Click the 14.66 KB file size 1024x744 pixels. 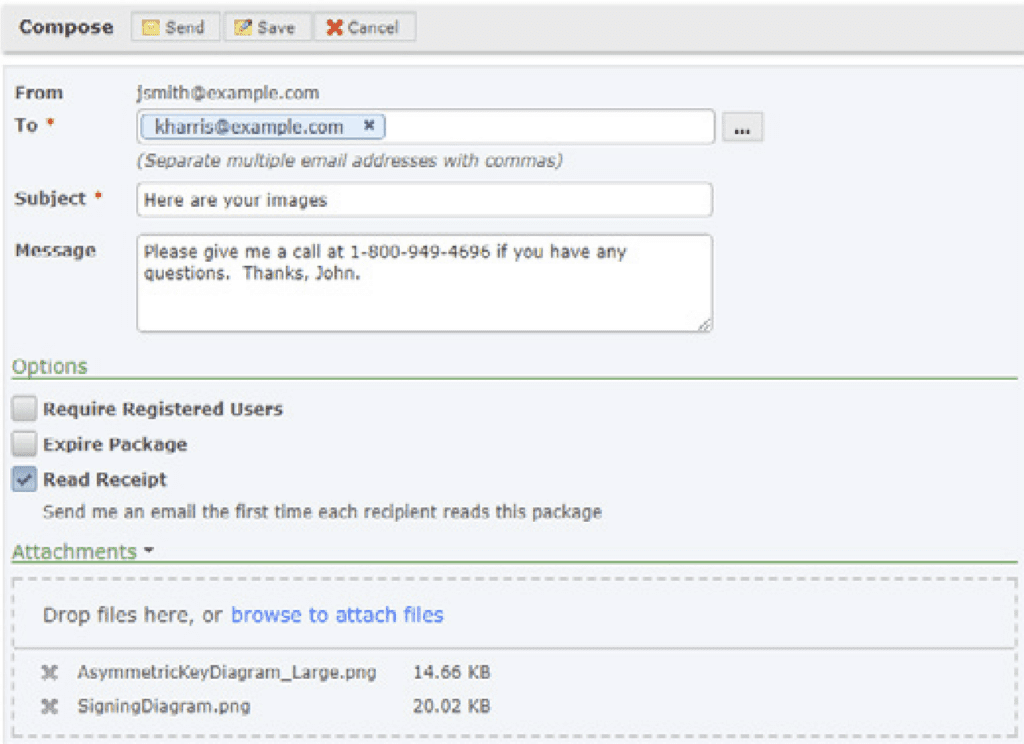click(x=451, y=672)
